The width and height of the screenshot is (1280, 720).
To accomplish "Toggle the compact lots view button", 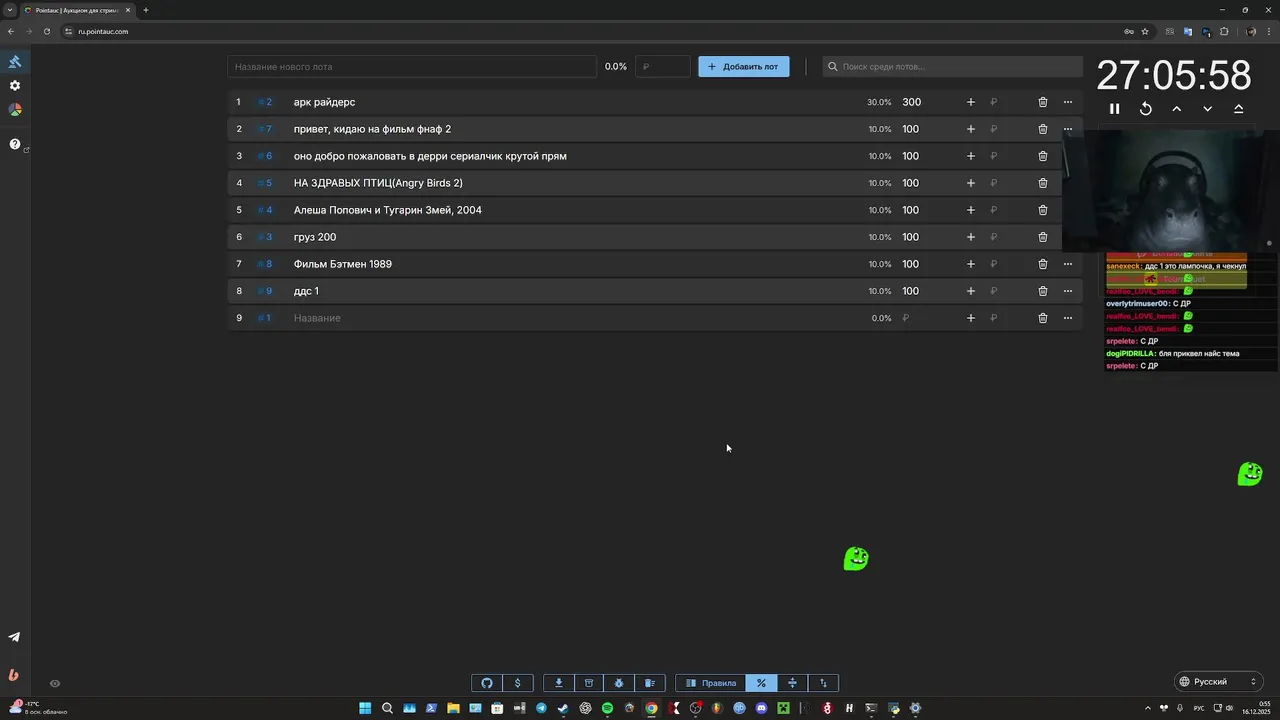I will click(792, 683).
